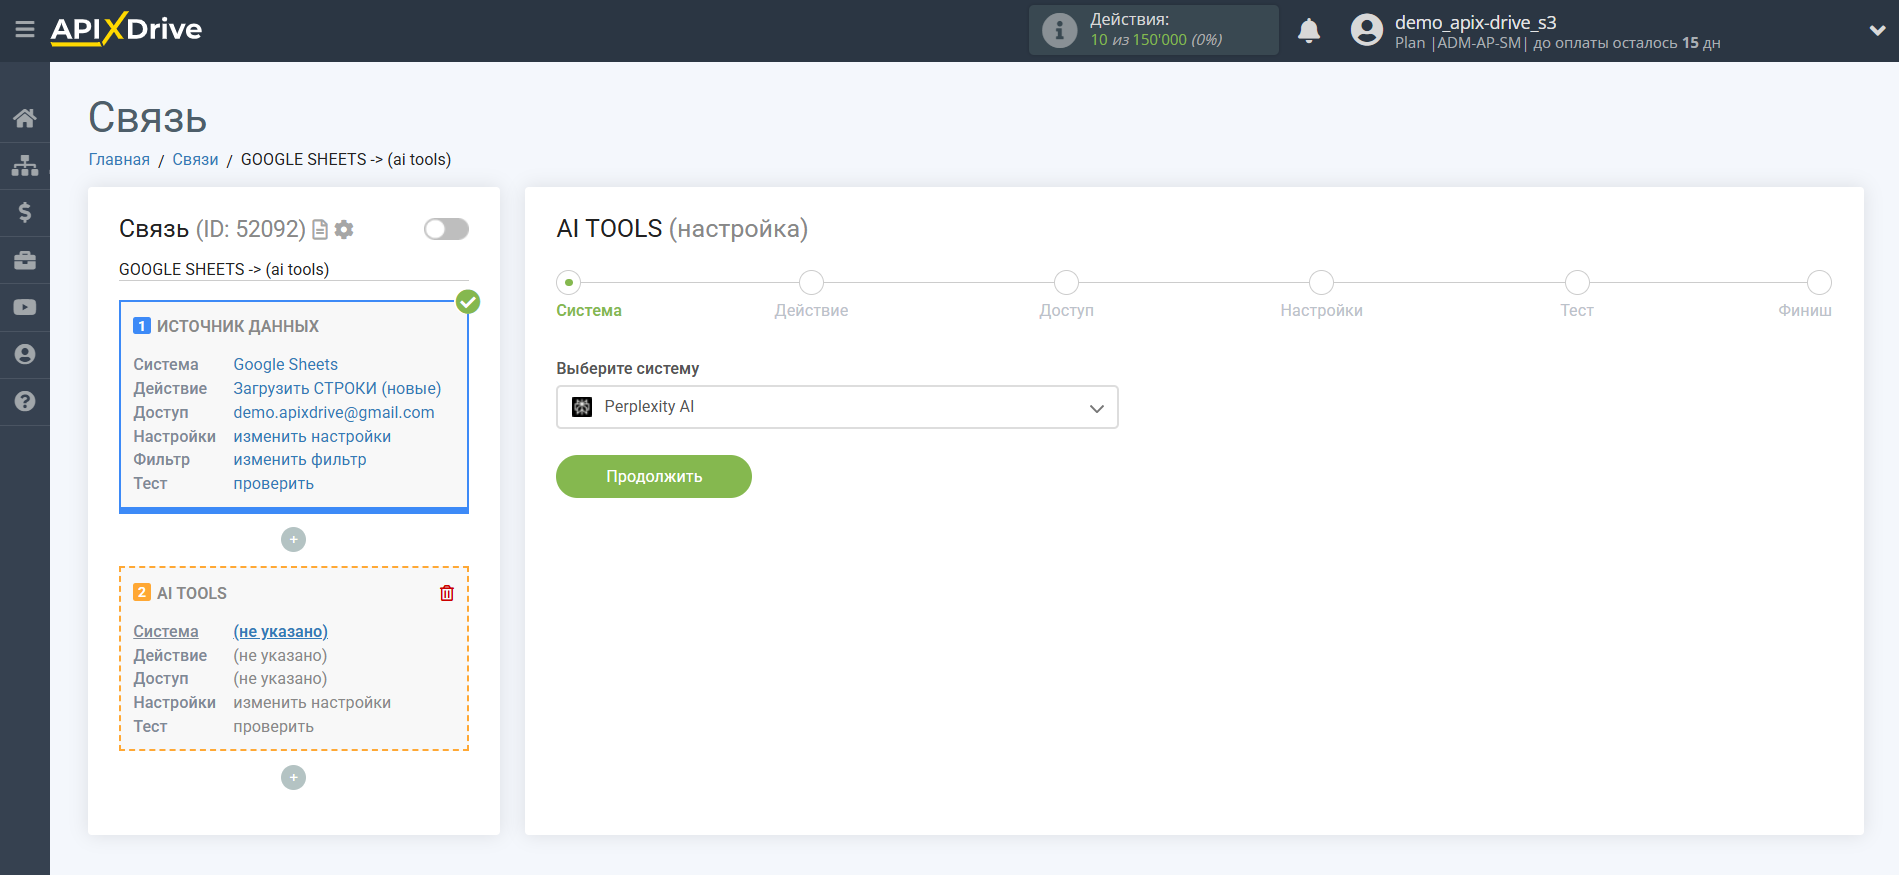
Task: Click (не указано) system link in AI TOOLS
Action: click(281, 632)
